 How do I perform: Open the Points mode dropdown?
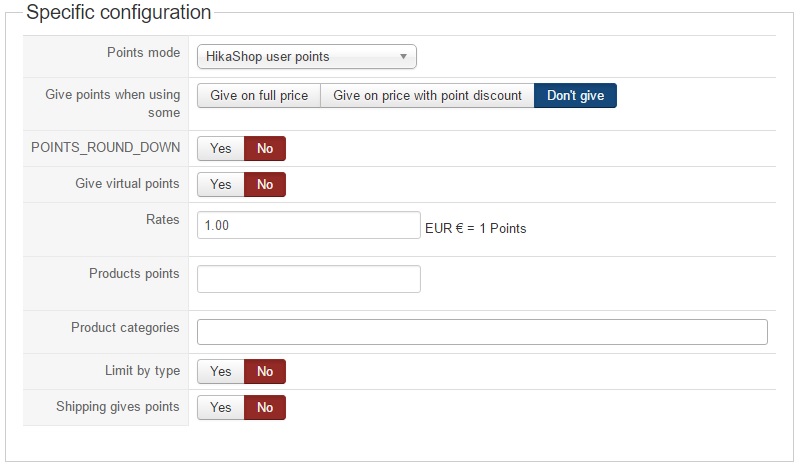point(300,57)
